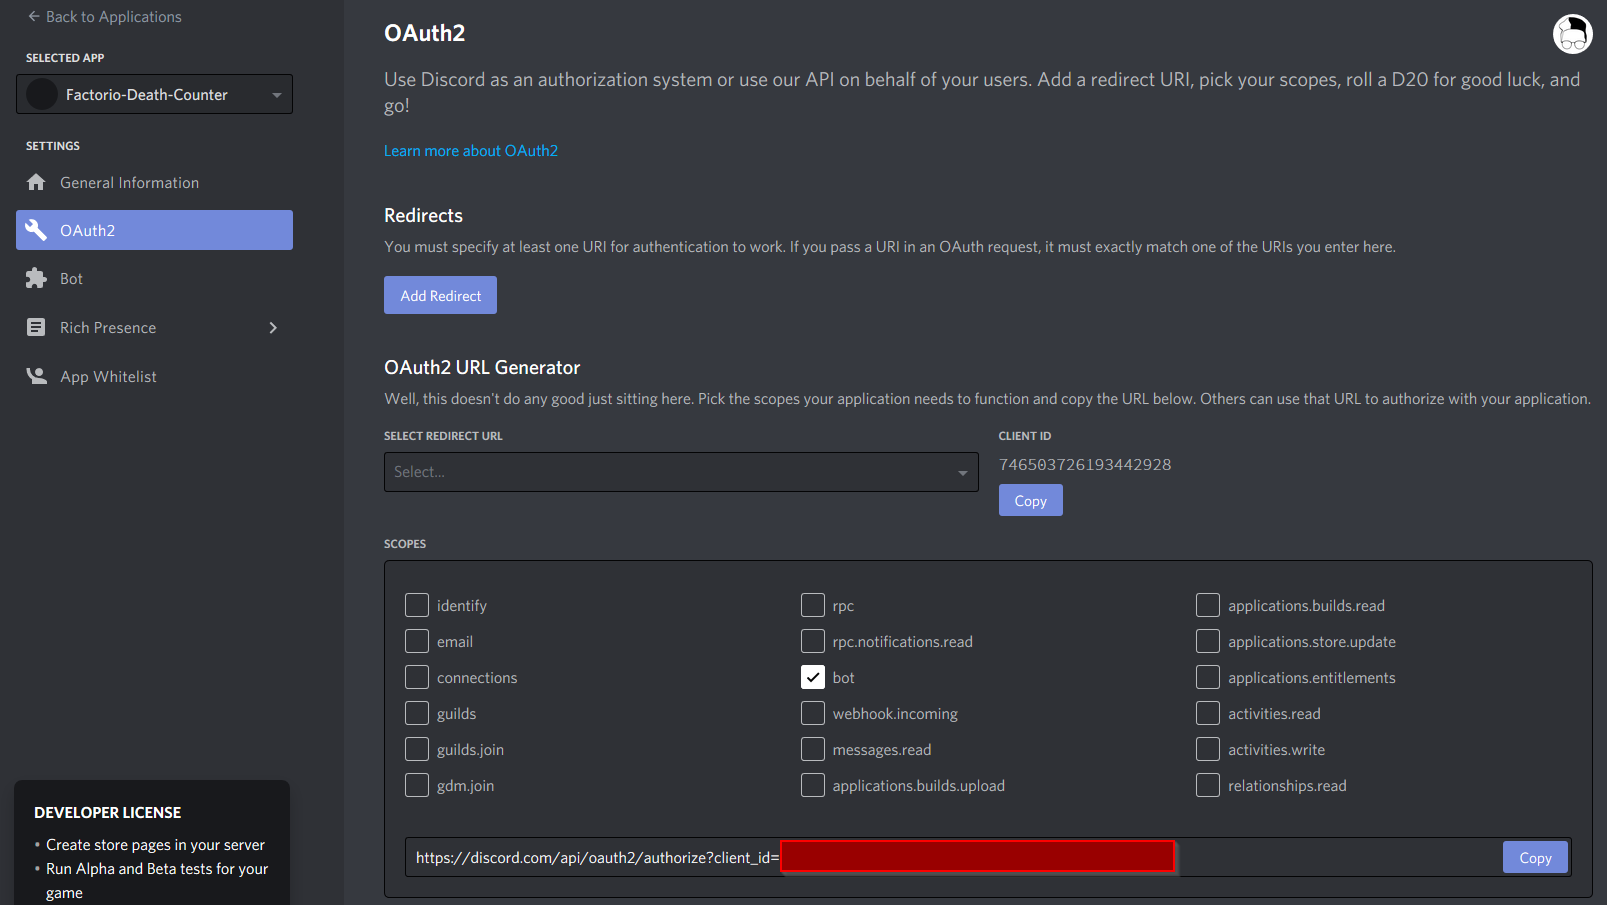
Task: Check the guilds.join scope
Action: click(x=417, y=749)
